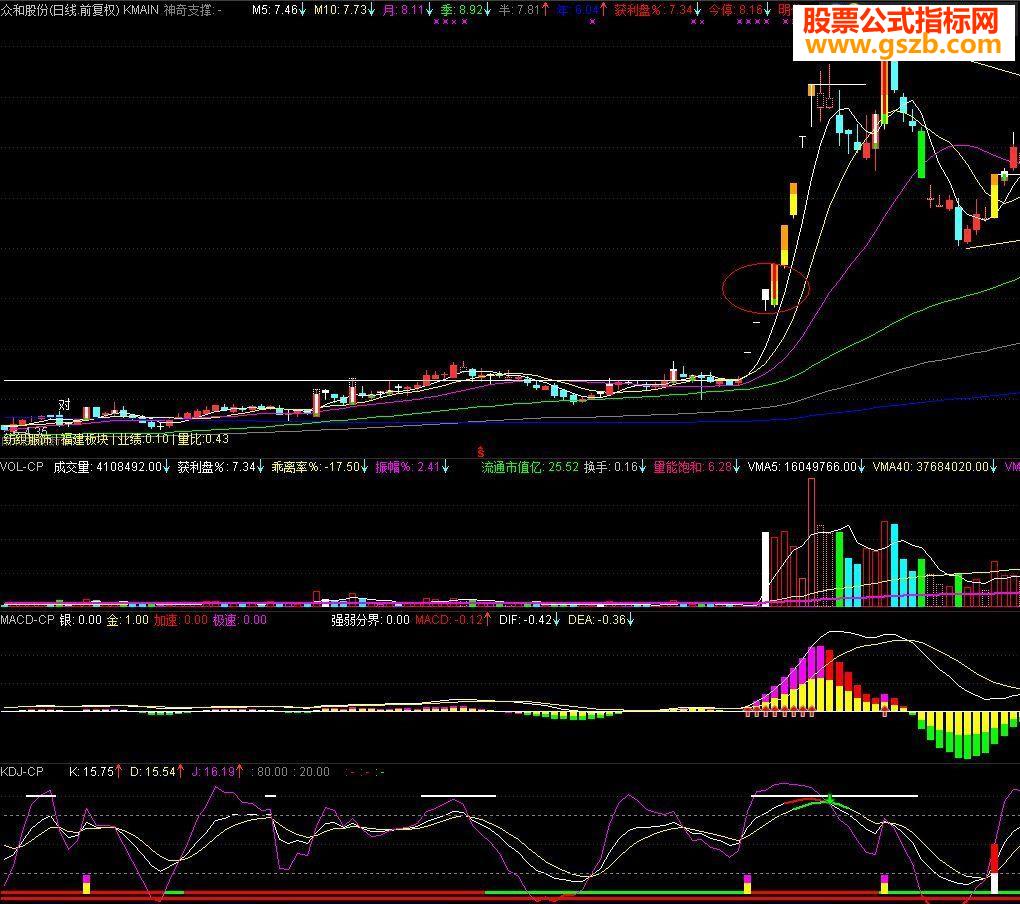
Task: Click the 年 6.04 average readout
Action: coord(582,10)
